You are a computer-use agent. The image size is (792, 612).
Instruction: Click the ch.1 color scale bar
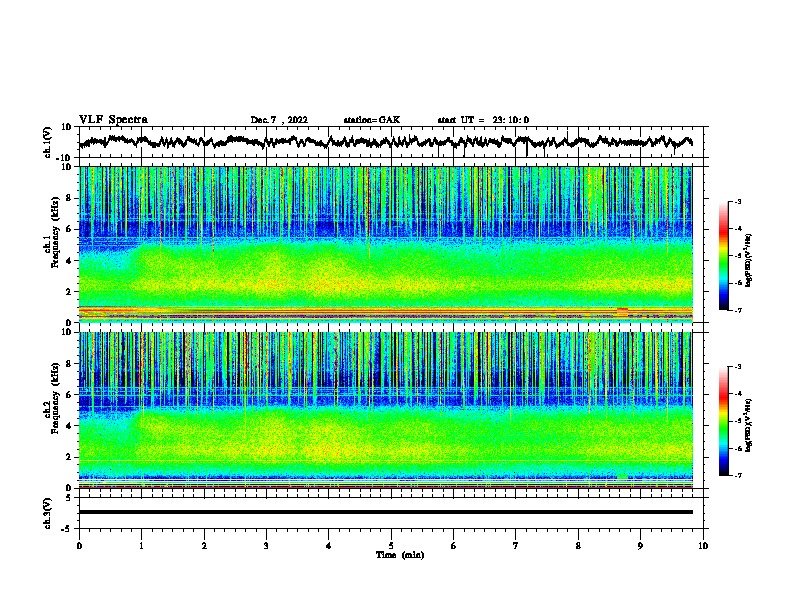[723, 256]
